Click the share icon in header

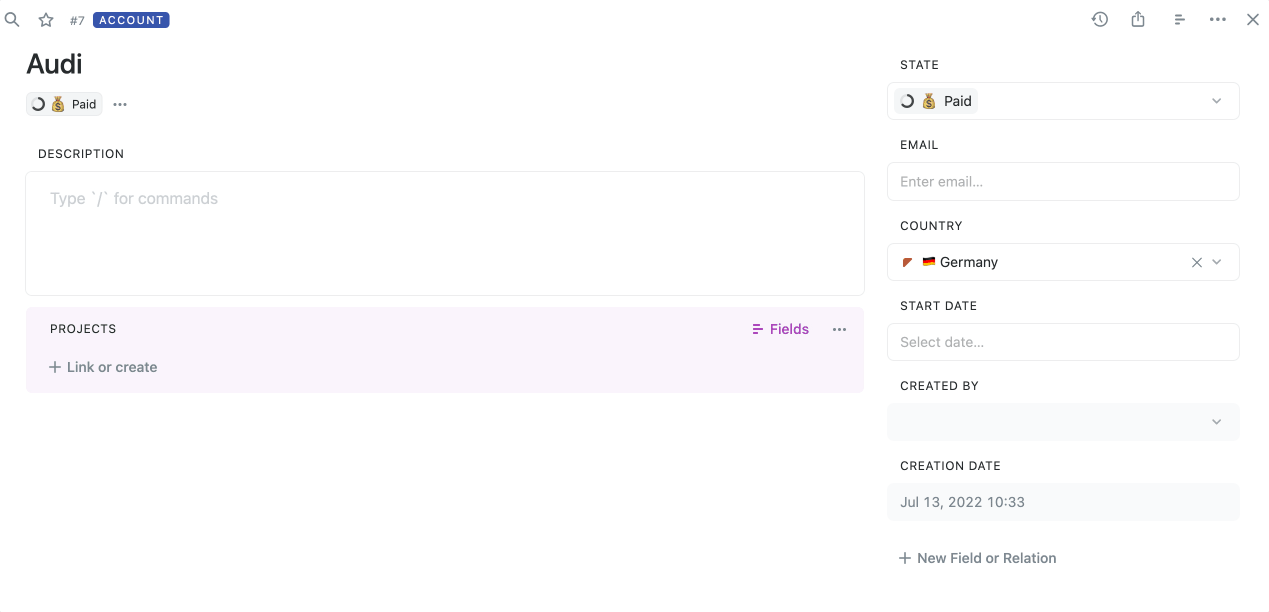pyautogui.click(x=1138, y=19)
